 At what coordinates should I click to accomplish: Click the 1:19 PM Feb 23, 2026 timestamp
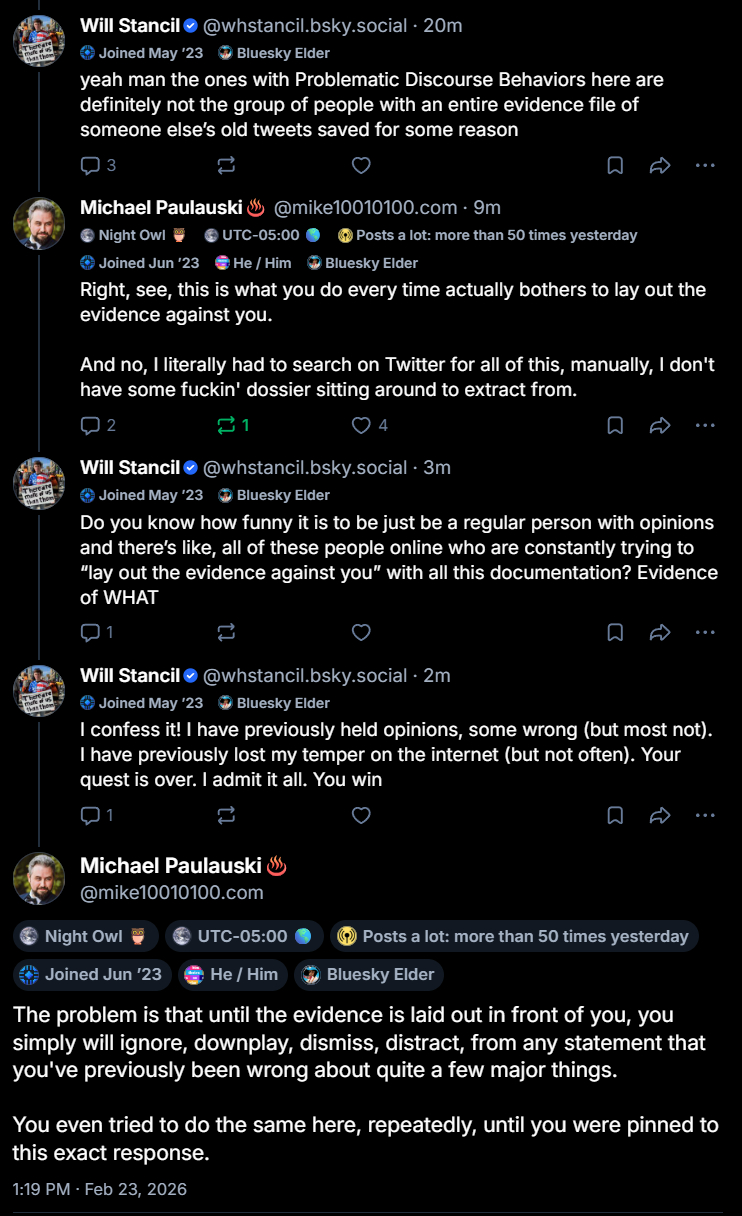click(x=100, y=1189)
